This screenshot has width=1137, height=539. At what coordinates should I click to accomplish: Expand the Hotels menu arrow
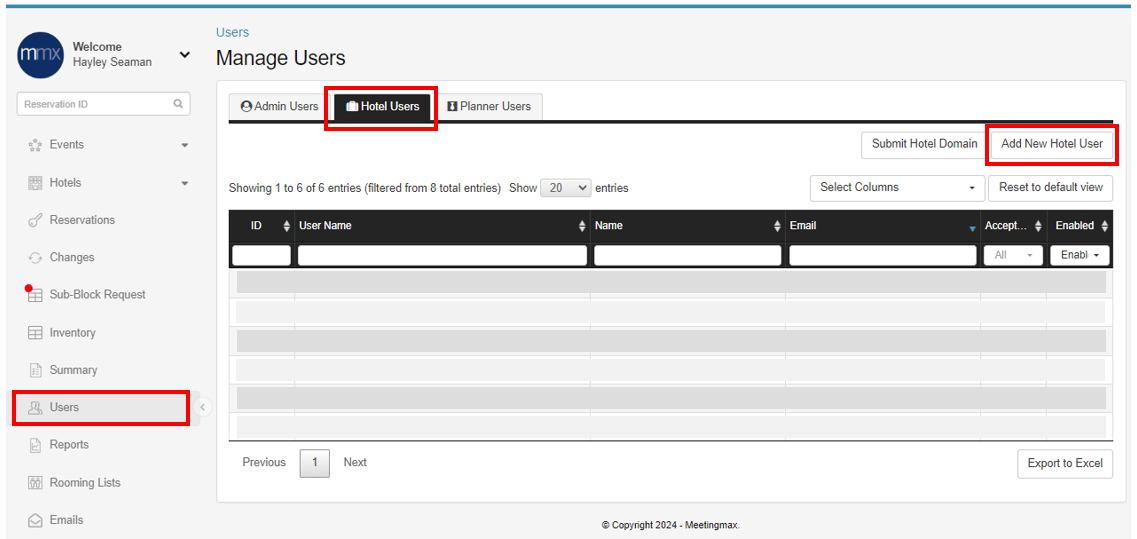(x=185, y=183)
